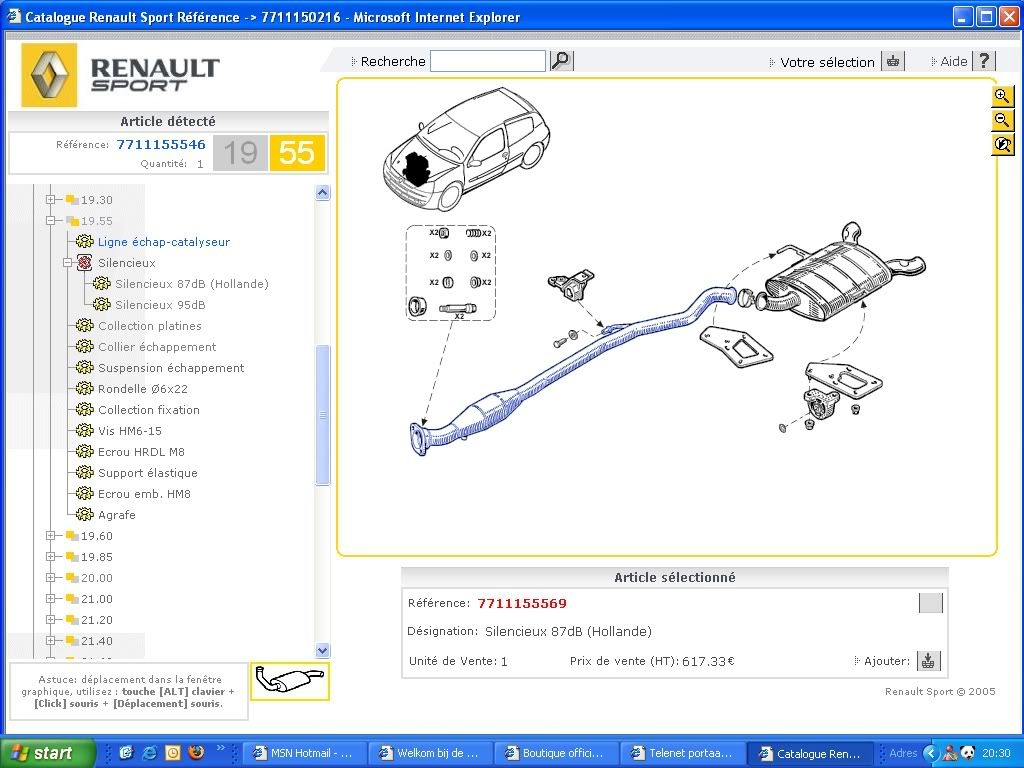1024x768 pixels.
Task: Select Ligne échap-catalyseur in the tree
Action: click(164, 242)
